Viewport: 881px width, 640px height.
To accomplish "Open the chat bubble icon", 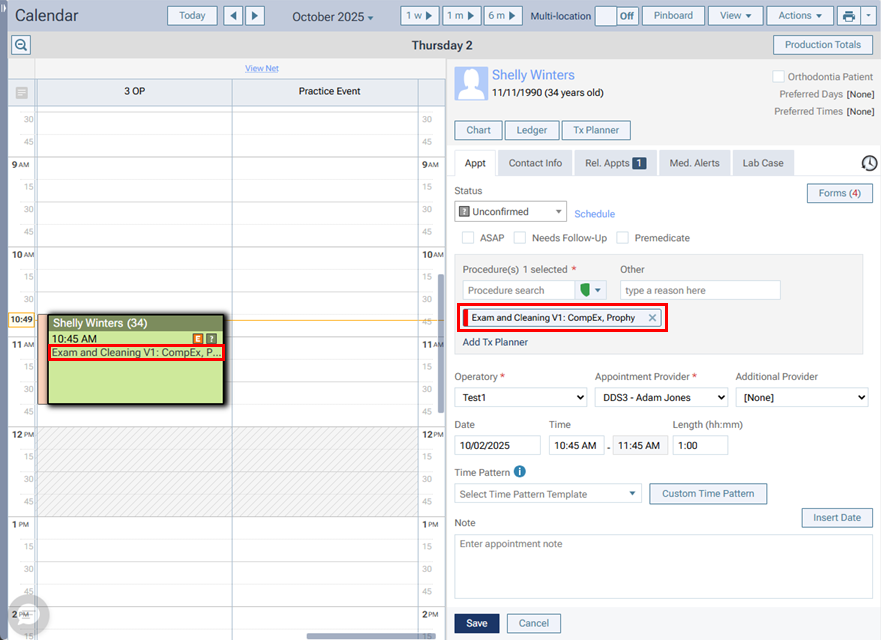I will pos(27,614).
